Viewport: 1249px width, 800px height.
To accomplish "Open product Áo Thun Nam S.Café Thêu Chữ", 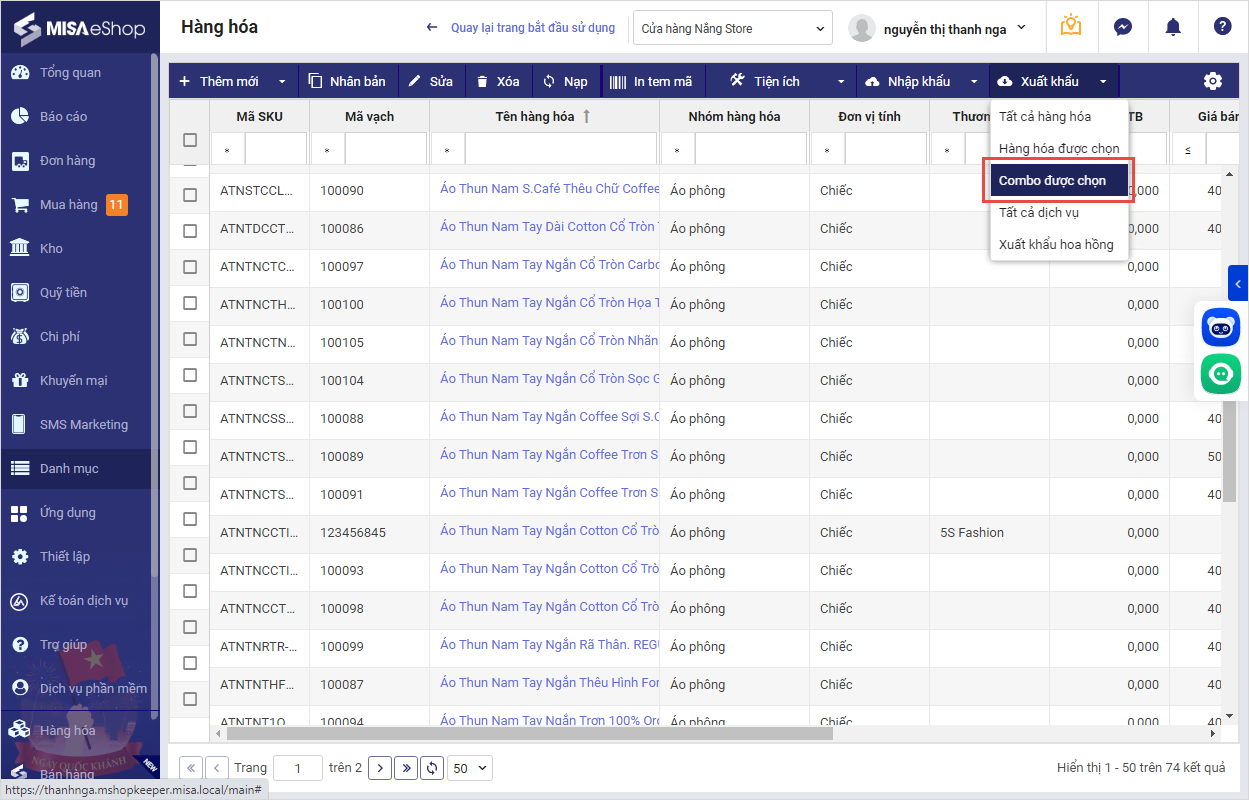I will (x=550, y=188).
